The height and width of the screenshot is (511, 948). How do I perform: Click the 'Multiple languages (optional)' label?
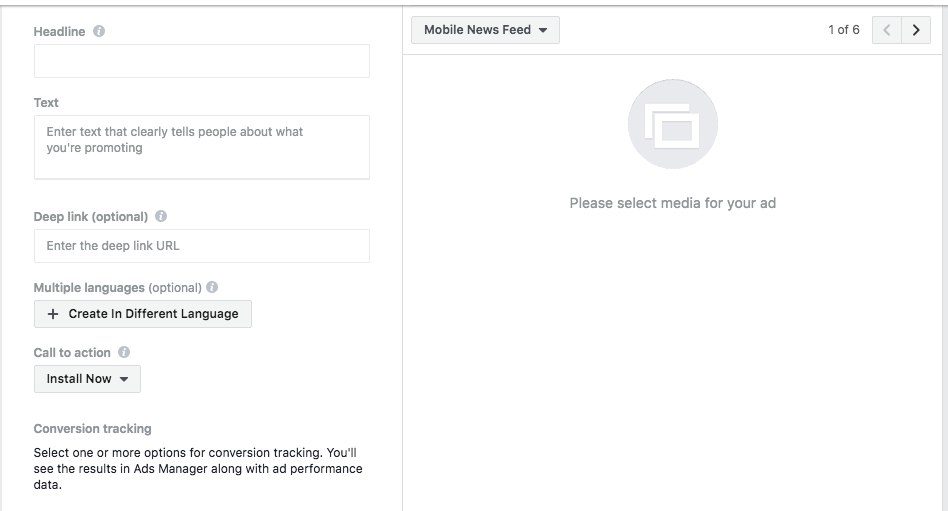[x=118, y=288]
